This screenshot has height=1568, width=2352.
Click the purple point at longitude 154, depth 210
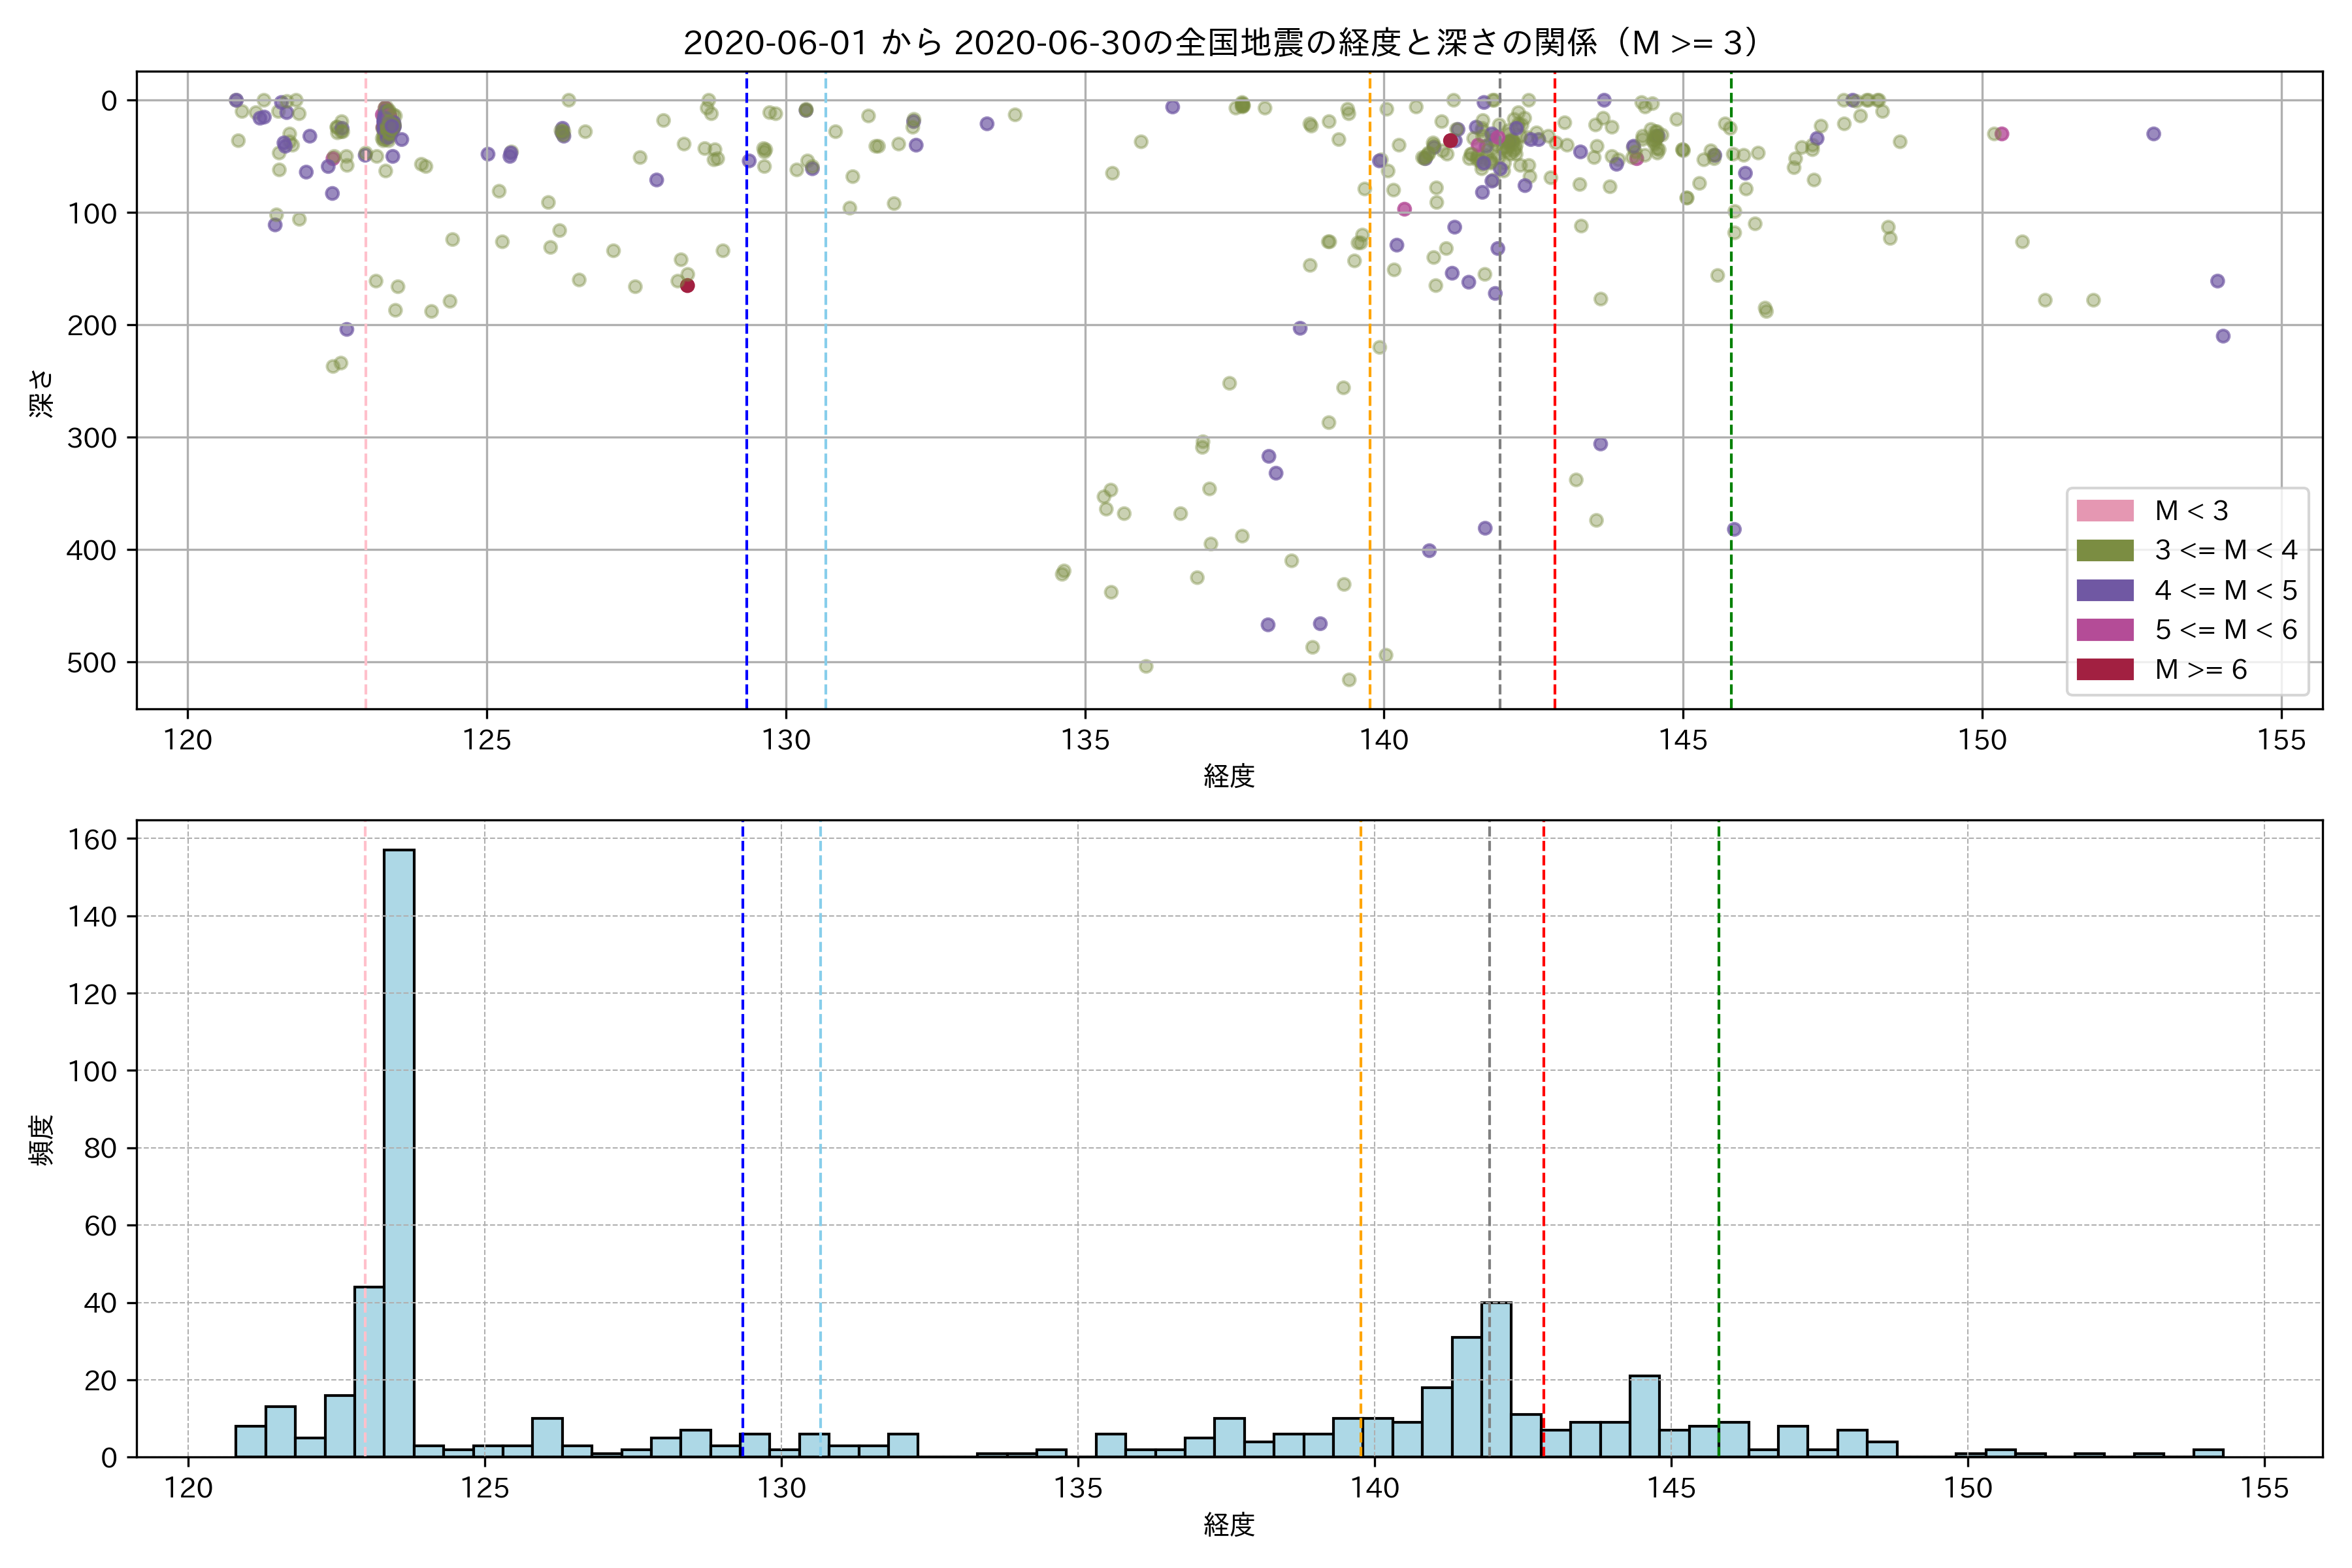coord(2222,336)
